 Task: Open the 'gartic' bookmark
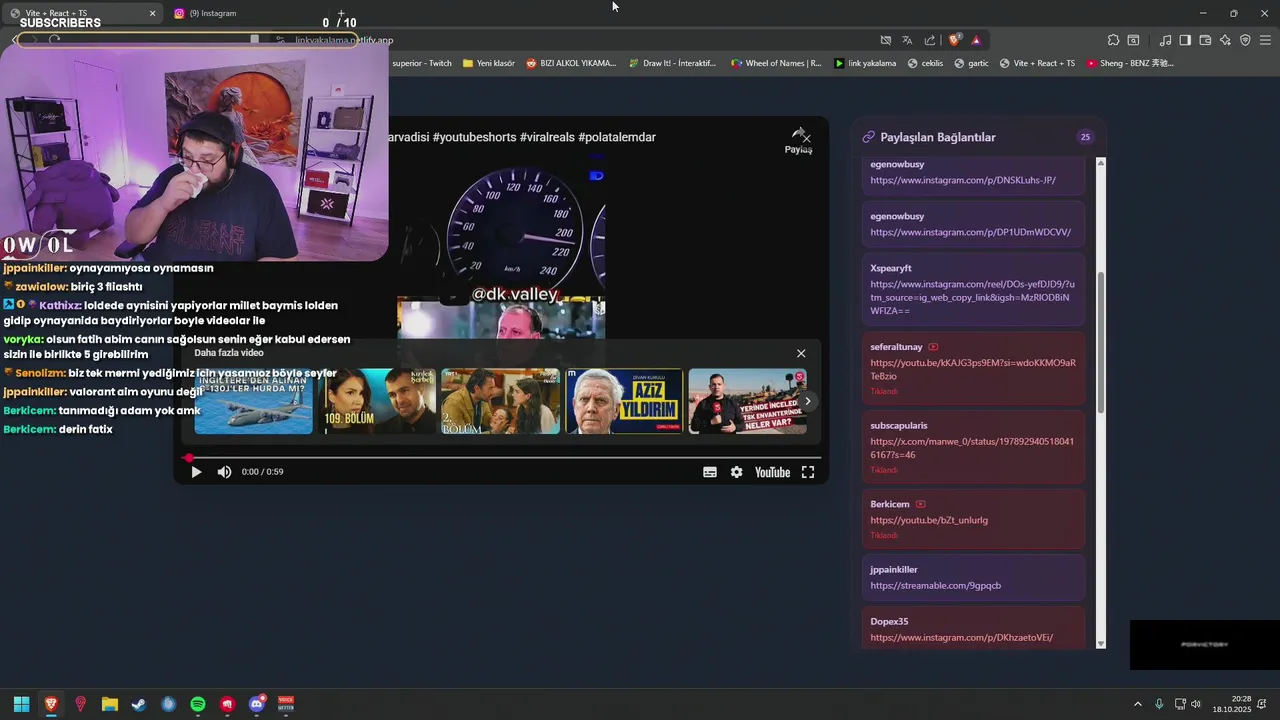(x=972, y=63)
